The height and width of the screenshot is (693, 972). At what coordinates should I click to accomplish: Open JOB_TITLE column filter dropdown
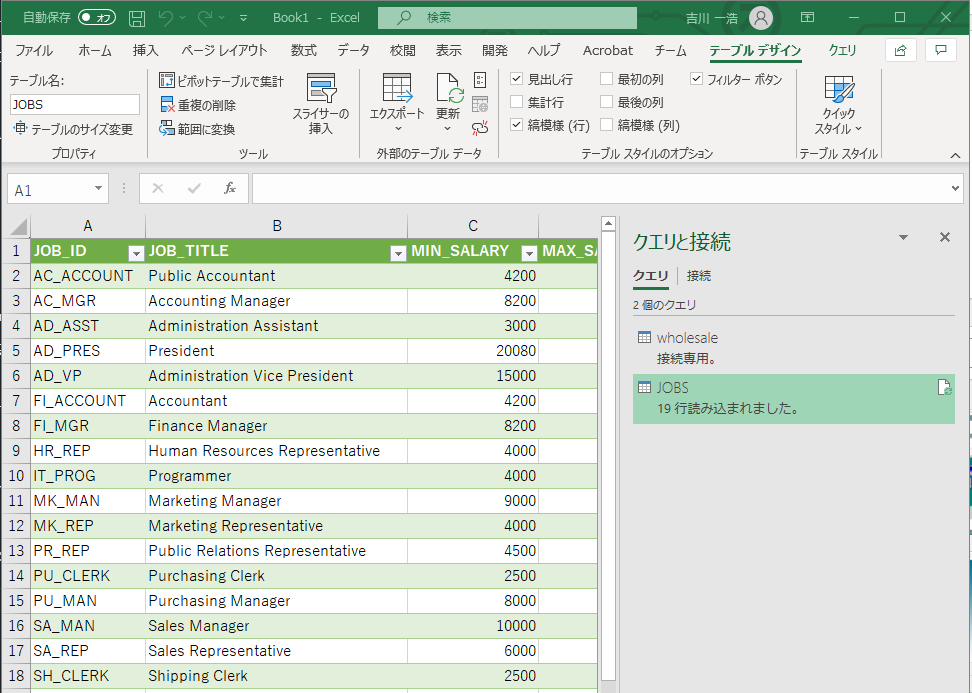tap(397, 252)
